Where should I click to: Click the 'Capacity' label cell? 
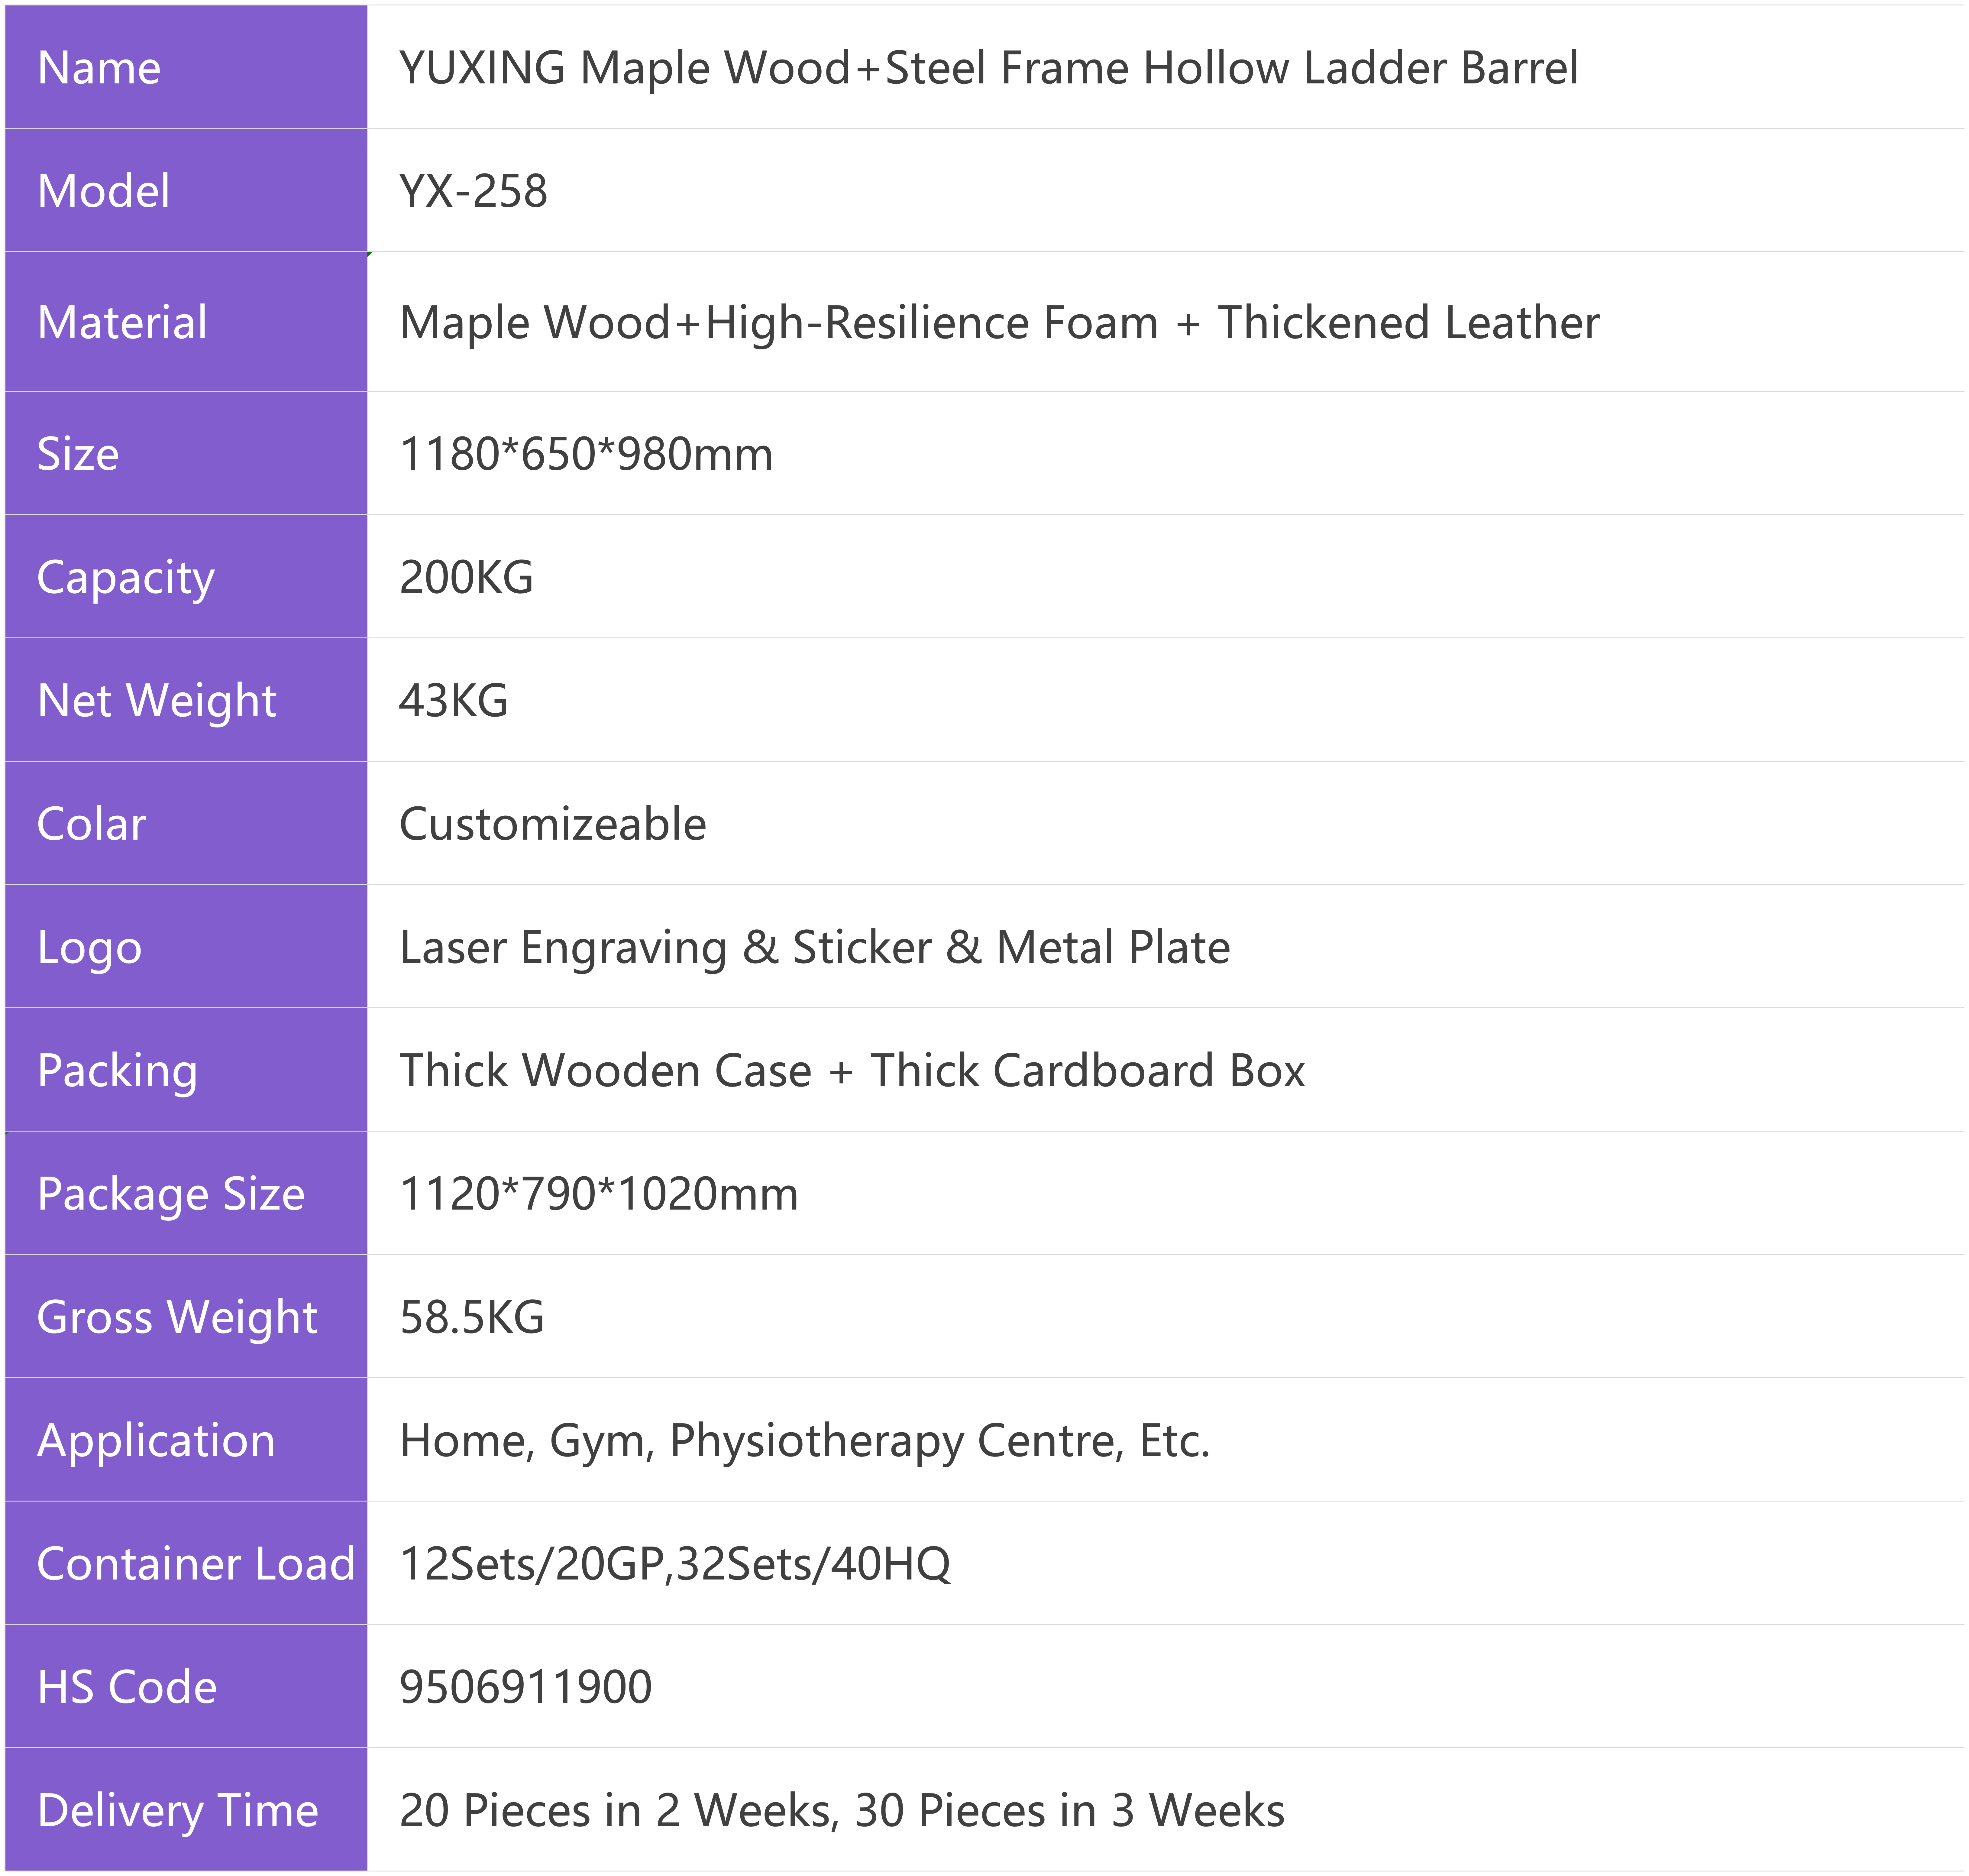point(186,576)
